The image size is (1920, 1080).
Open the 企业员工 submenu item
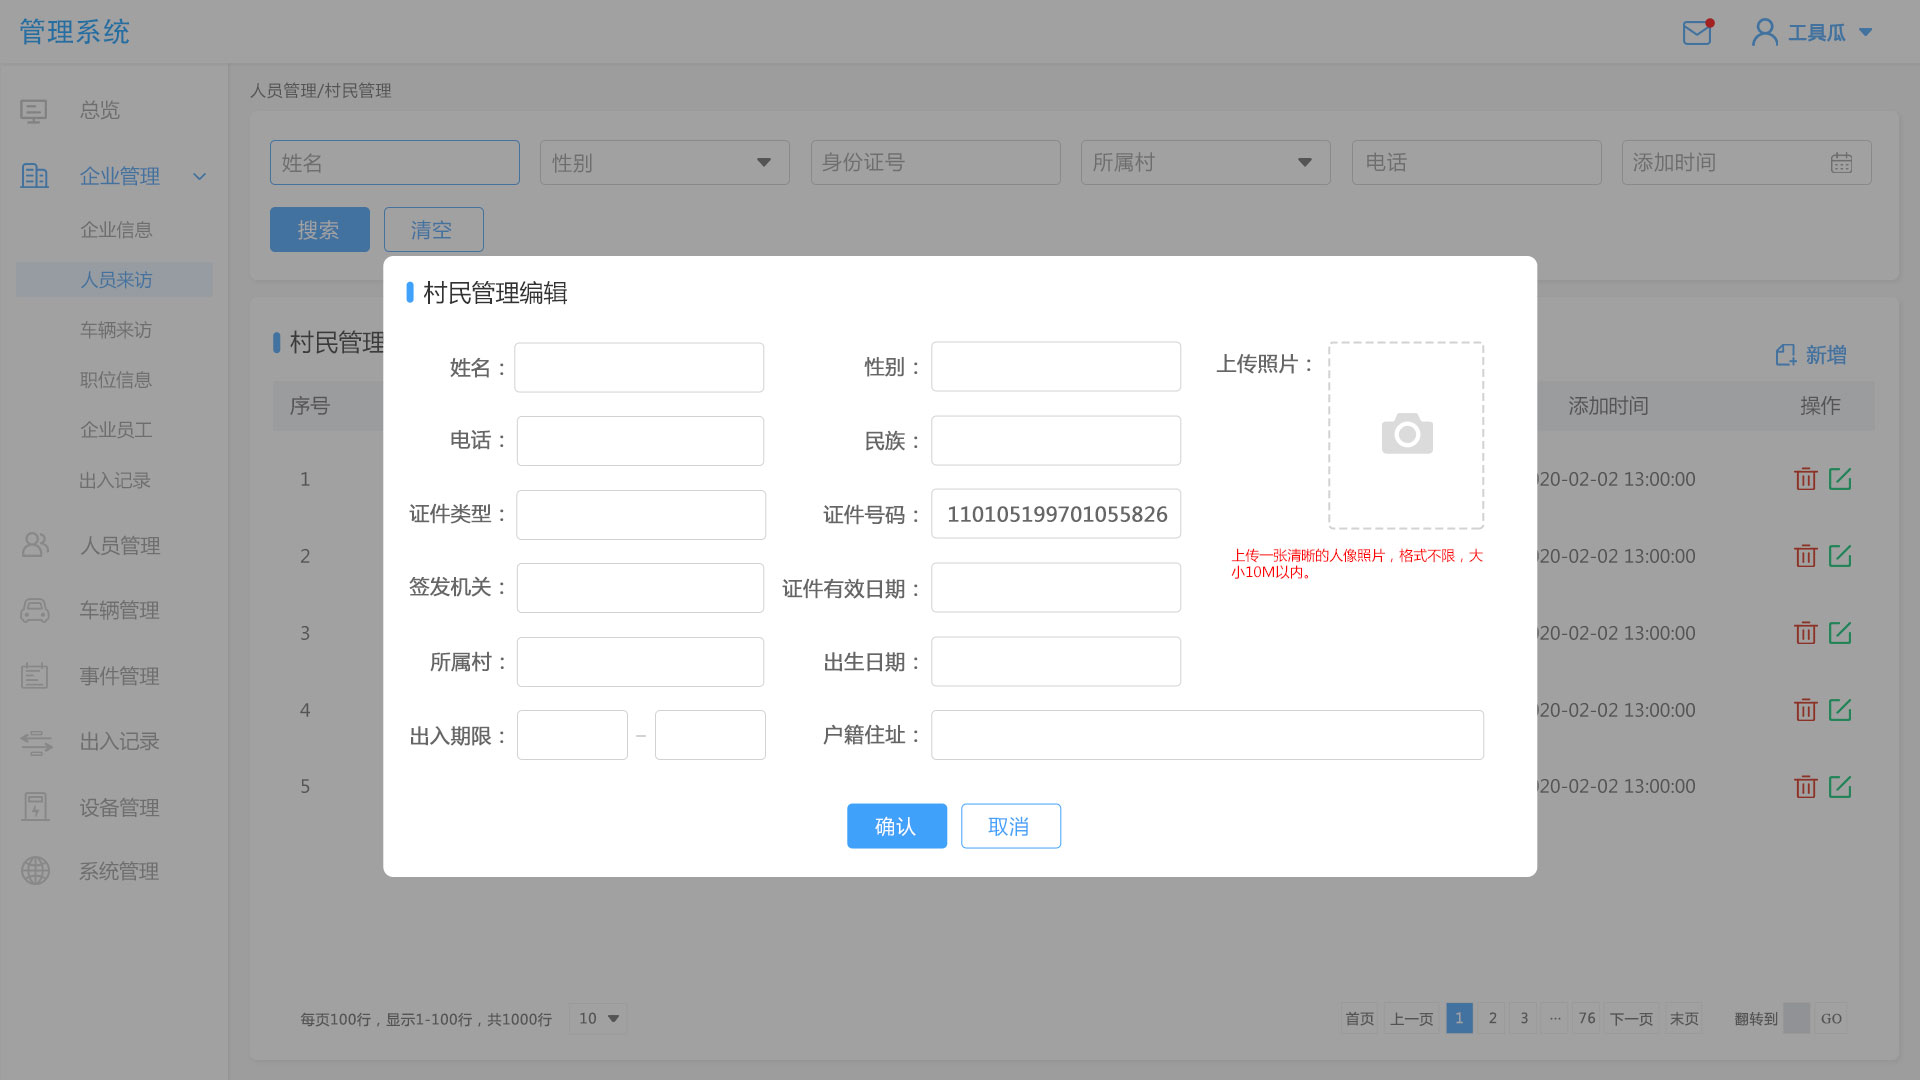point(116,430)
